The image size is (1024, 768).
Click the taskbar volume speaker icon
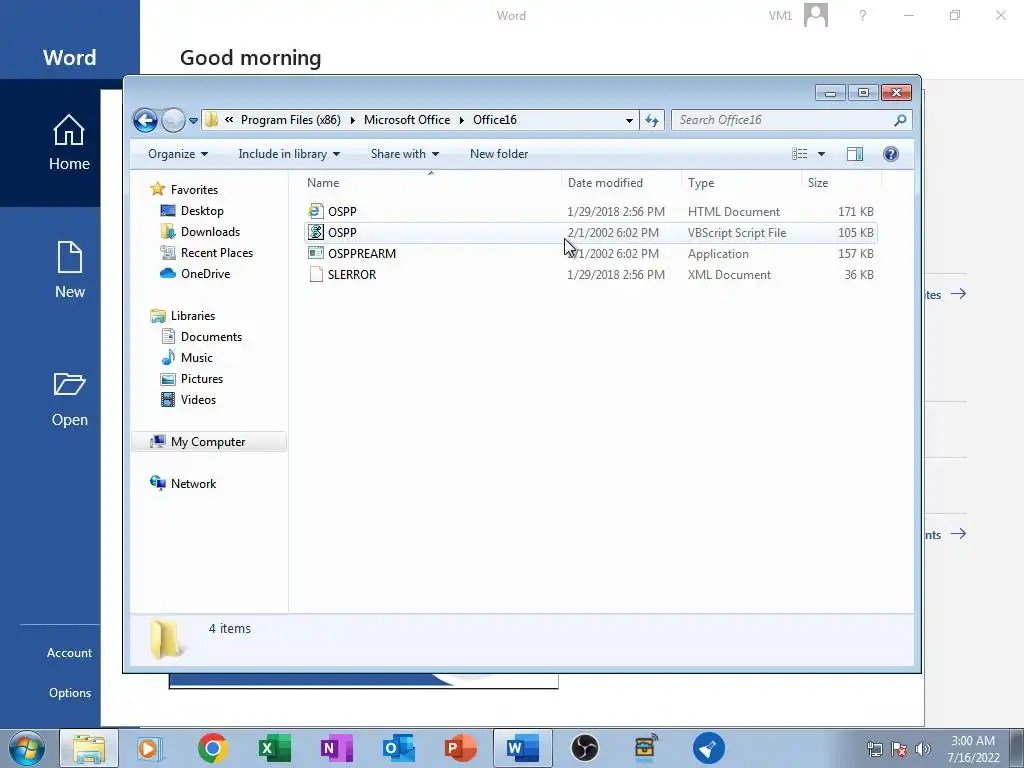coord(923,749)
